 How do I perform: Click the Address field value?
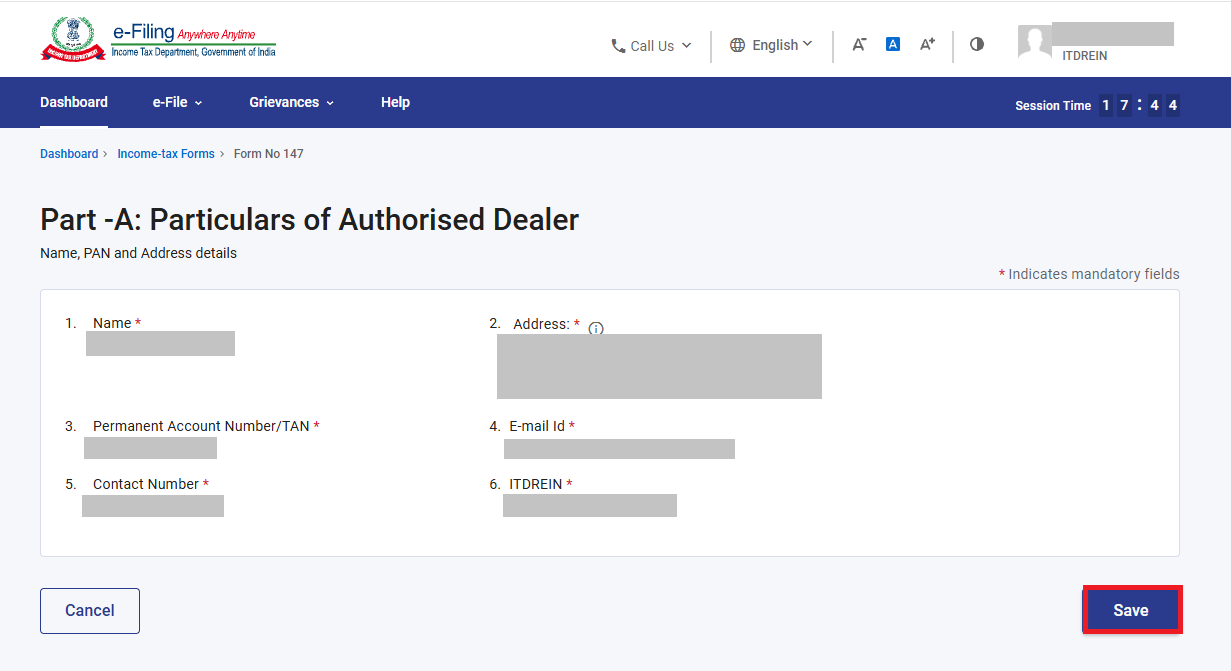click(659, 366)
